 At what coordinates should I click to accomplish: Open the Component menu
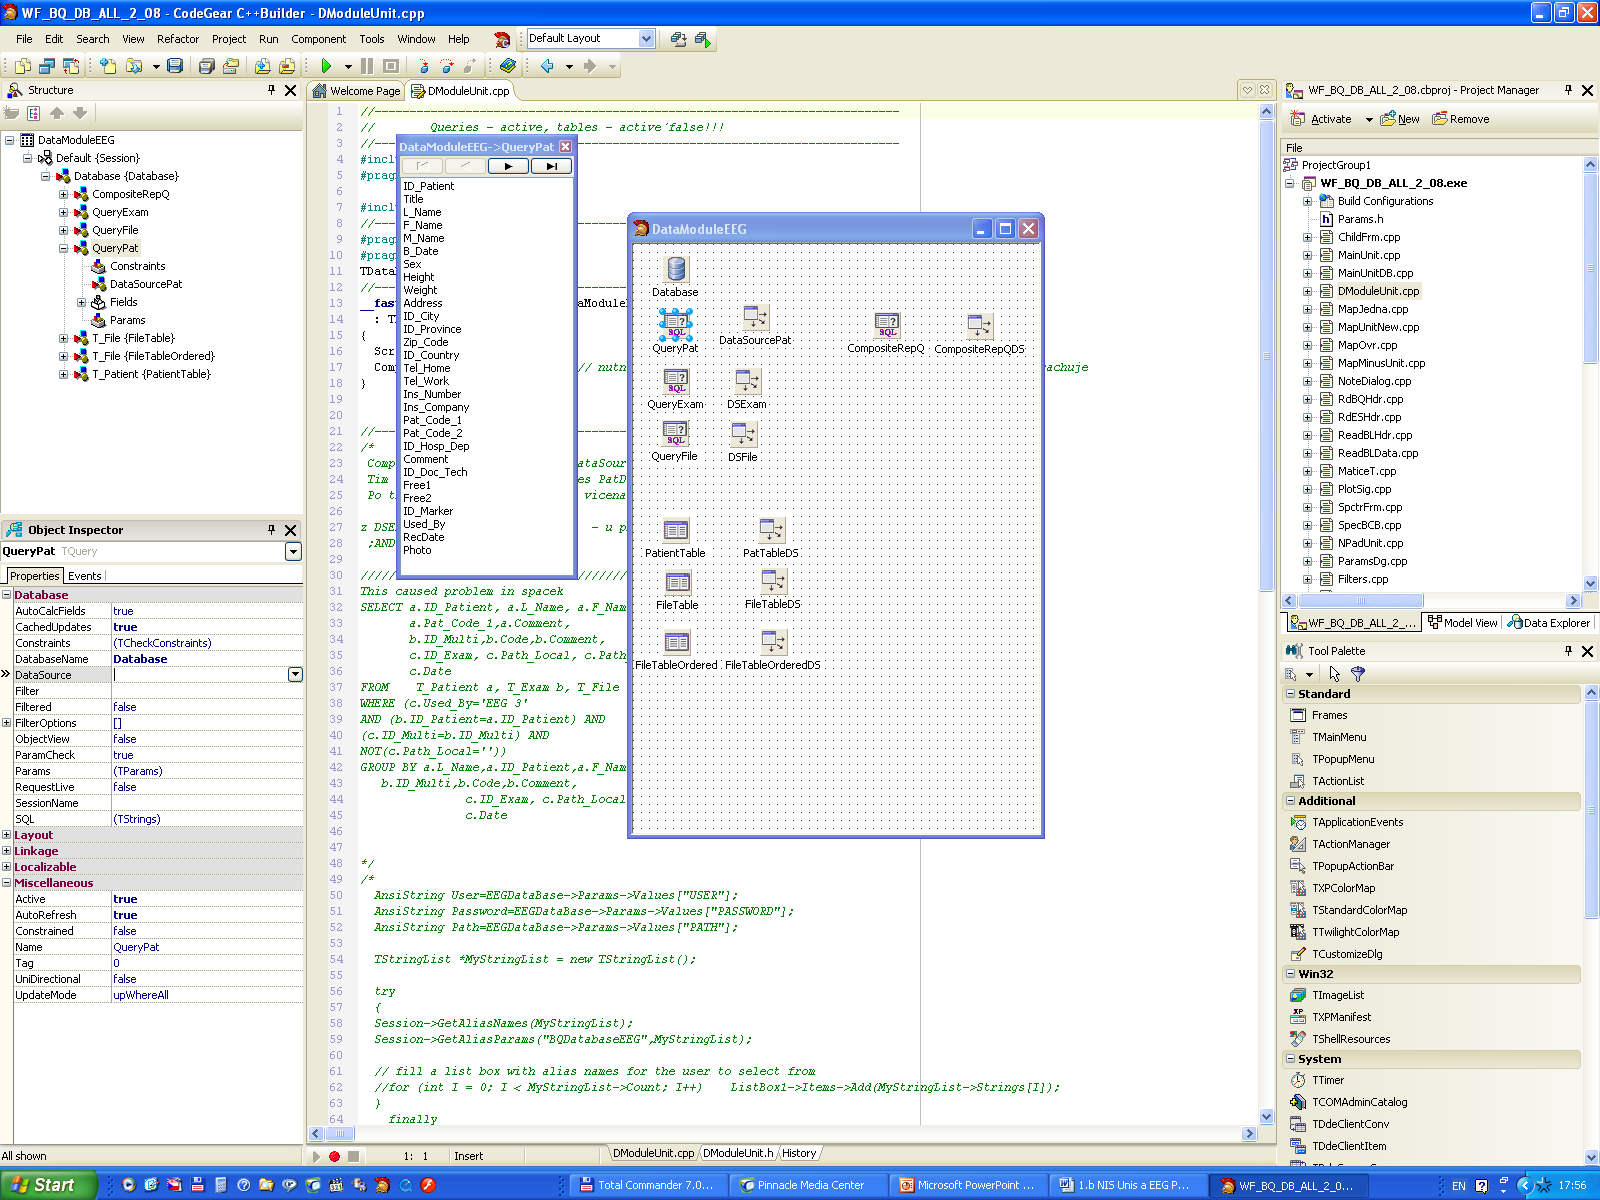point(318,39)
